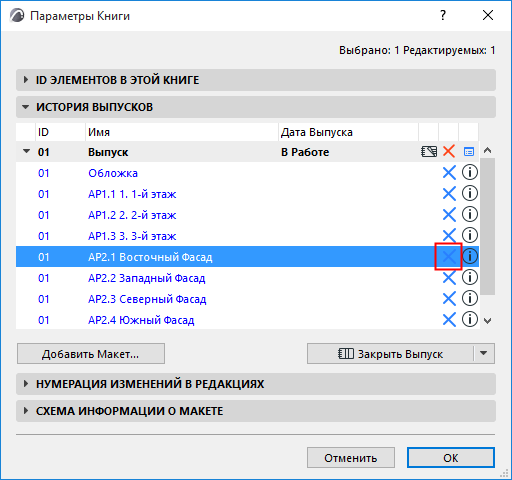Remove АР2.1 Восточный Фасад from the issue
Image resolution: width=512 pixels, height=480 pixels.
(448, 256)
